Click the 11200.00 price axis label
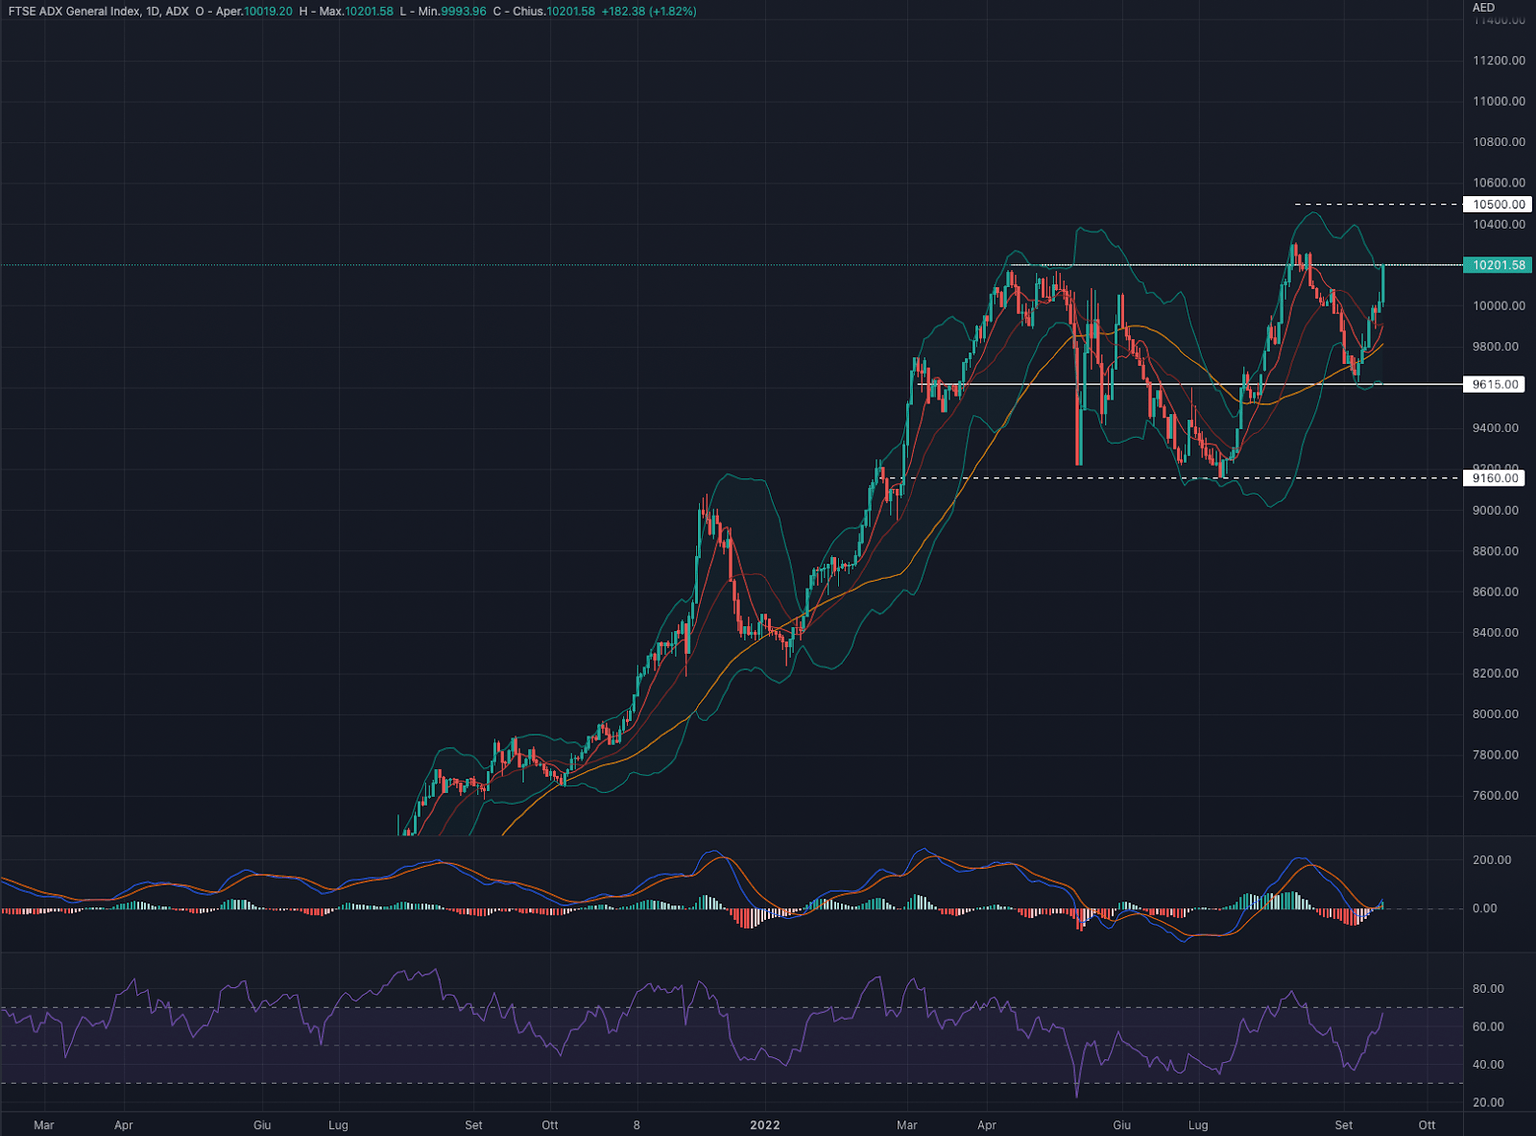 [x=1499, y=61]
